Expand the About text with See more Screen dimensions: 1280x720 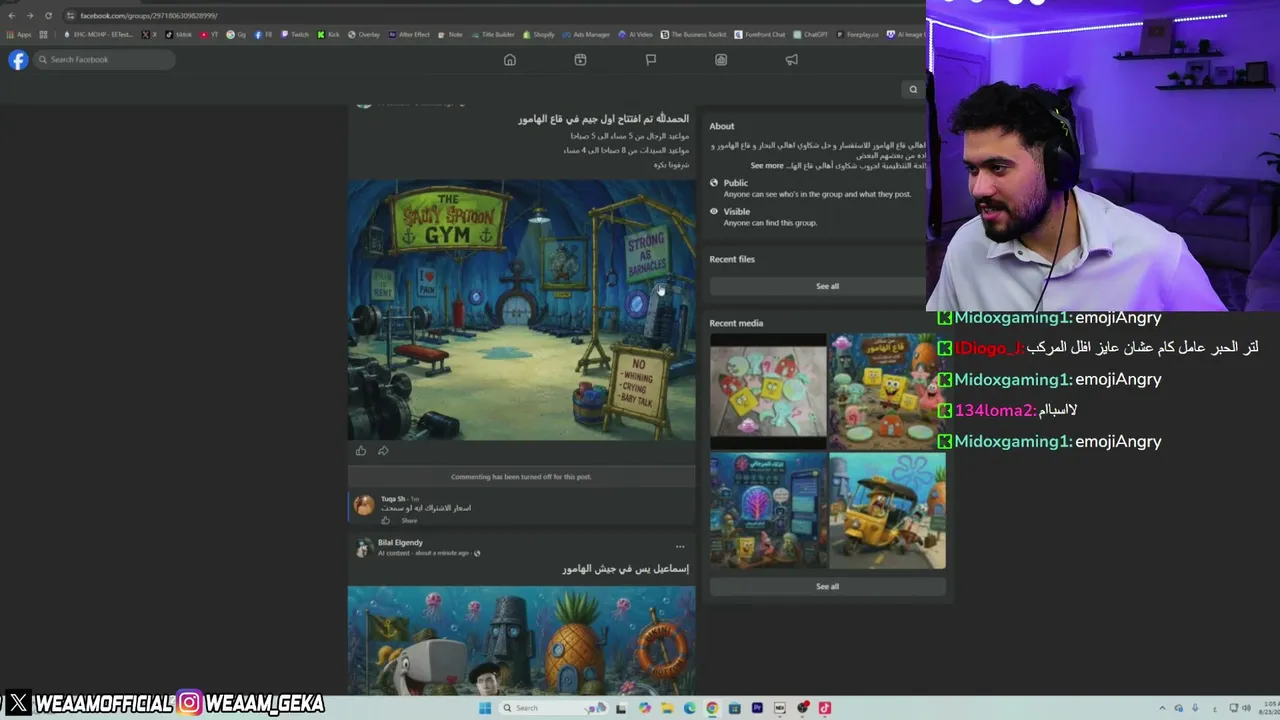point(767,166)
